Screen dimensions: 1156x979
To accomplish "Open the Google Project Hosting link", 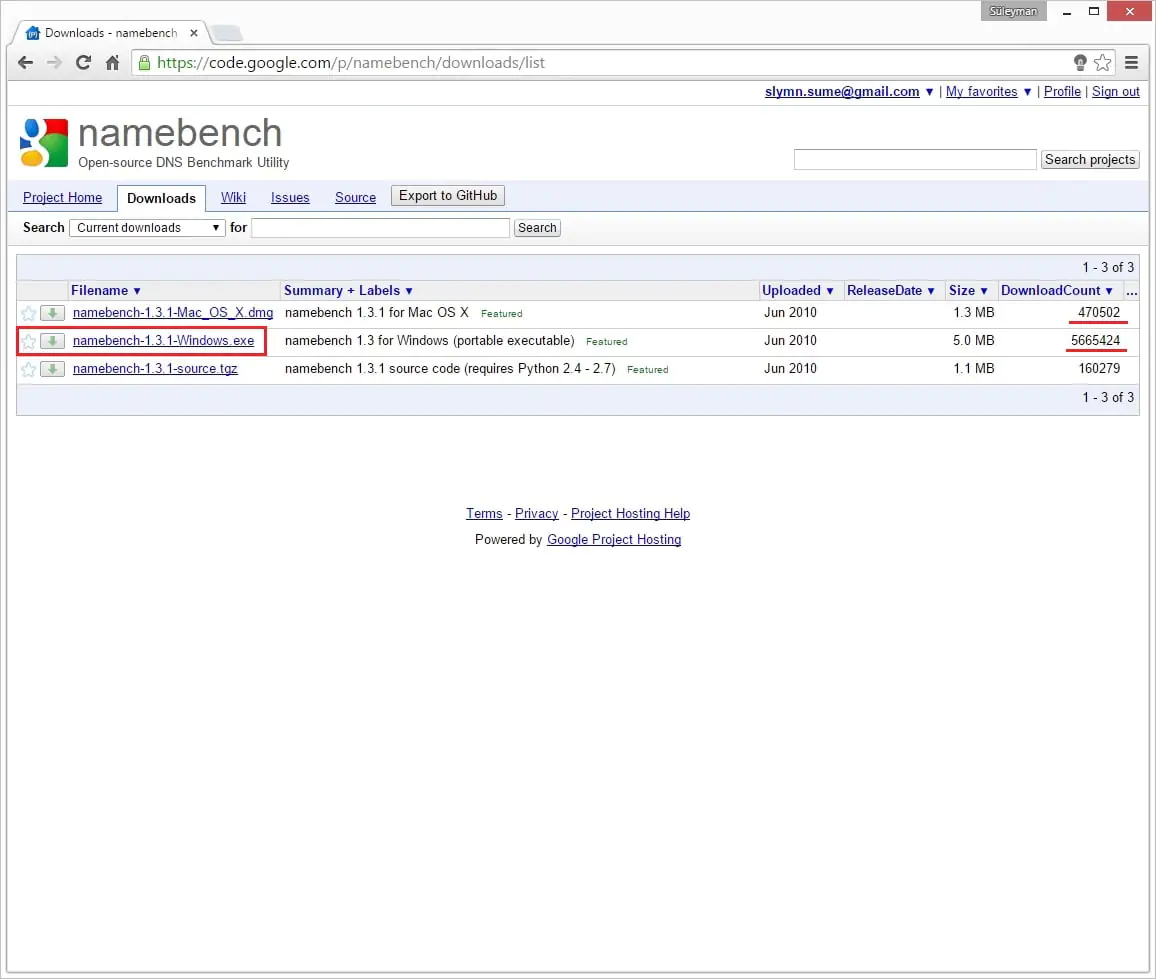I will (x=614, y=540).
